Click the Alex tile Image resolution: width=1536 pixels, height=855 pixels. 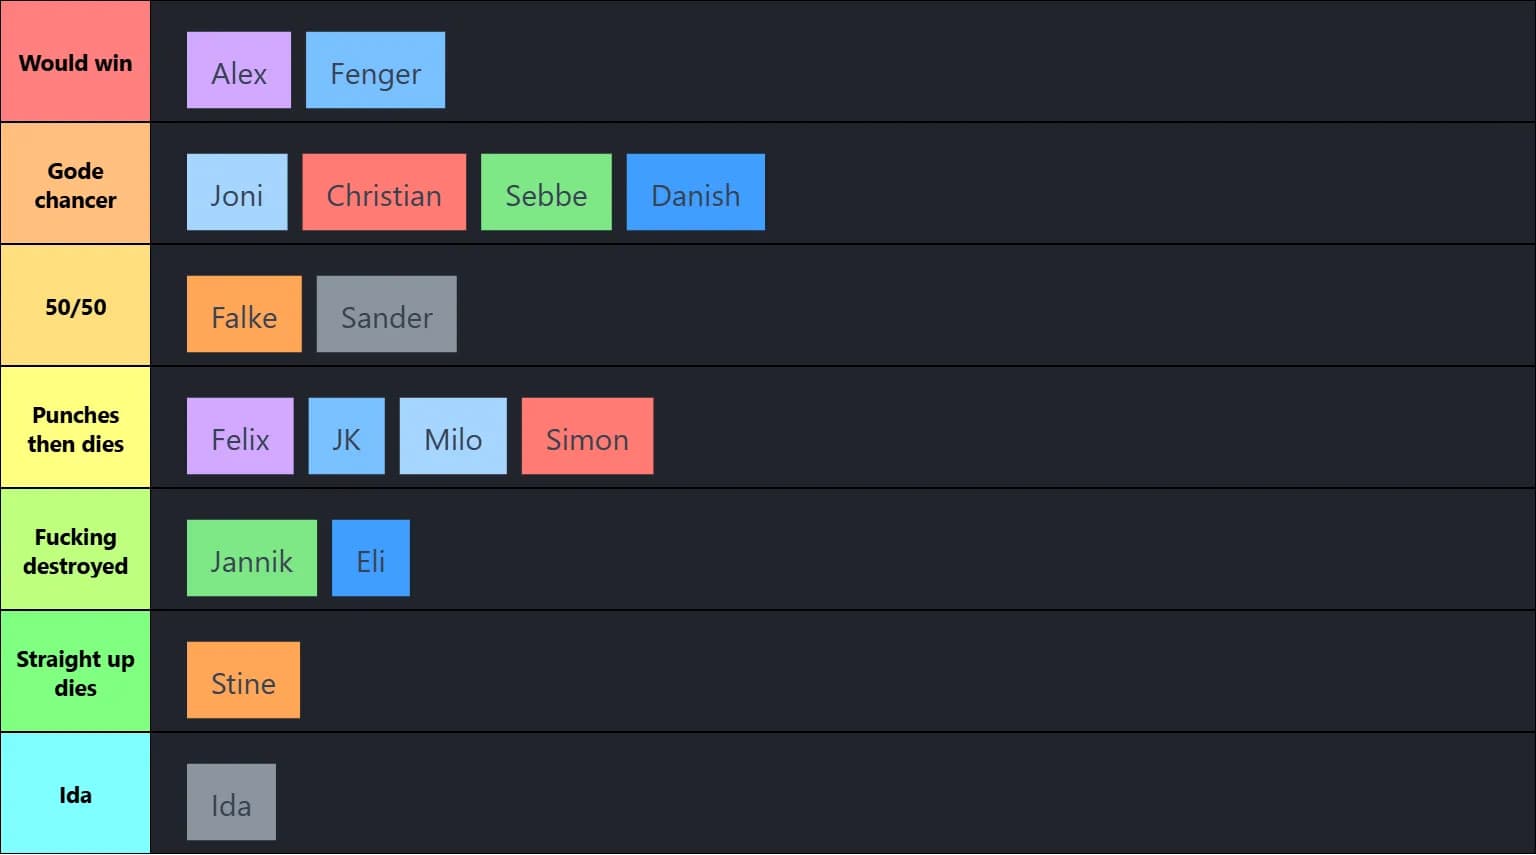tap(239, 70)
